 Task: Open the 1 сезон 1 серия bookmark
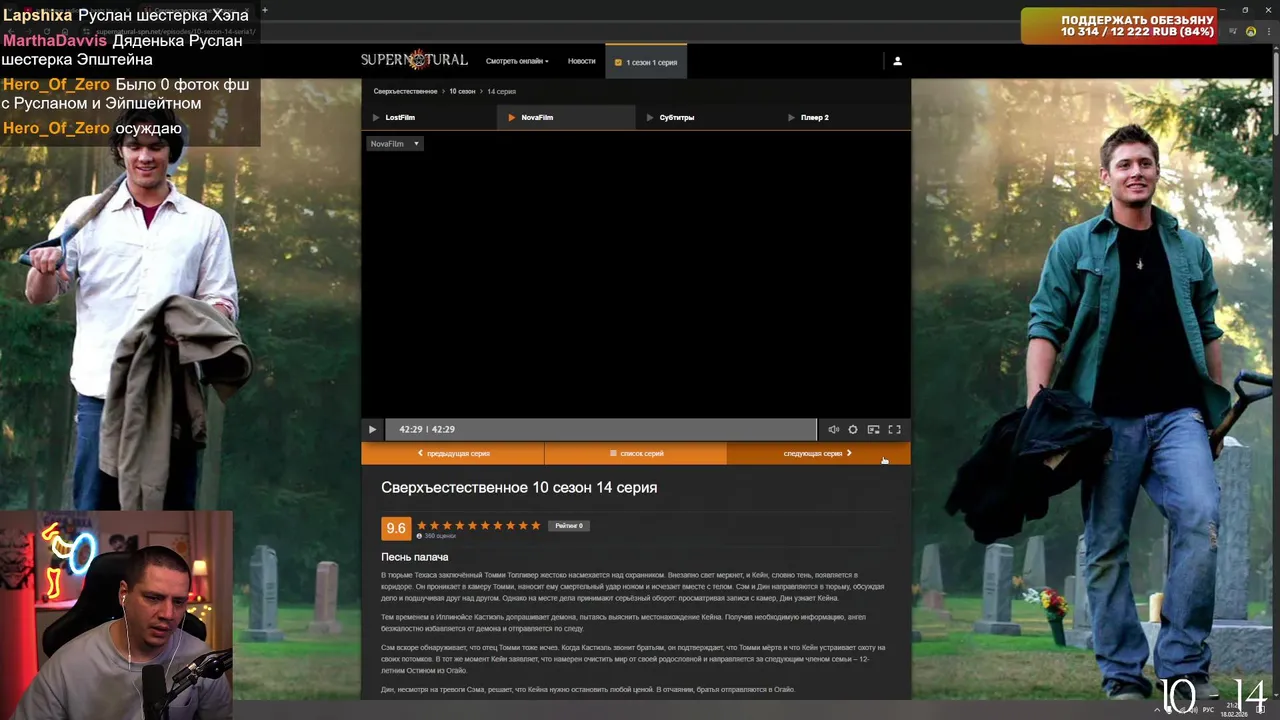(x=646, y=62)
